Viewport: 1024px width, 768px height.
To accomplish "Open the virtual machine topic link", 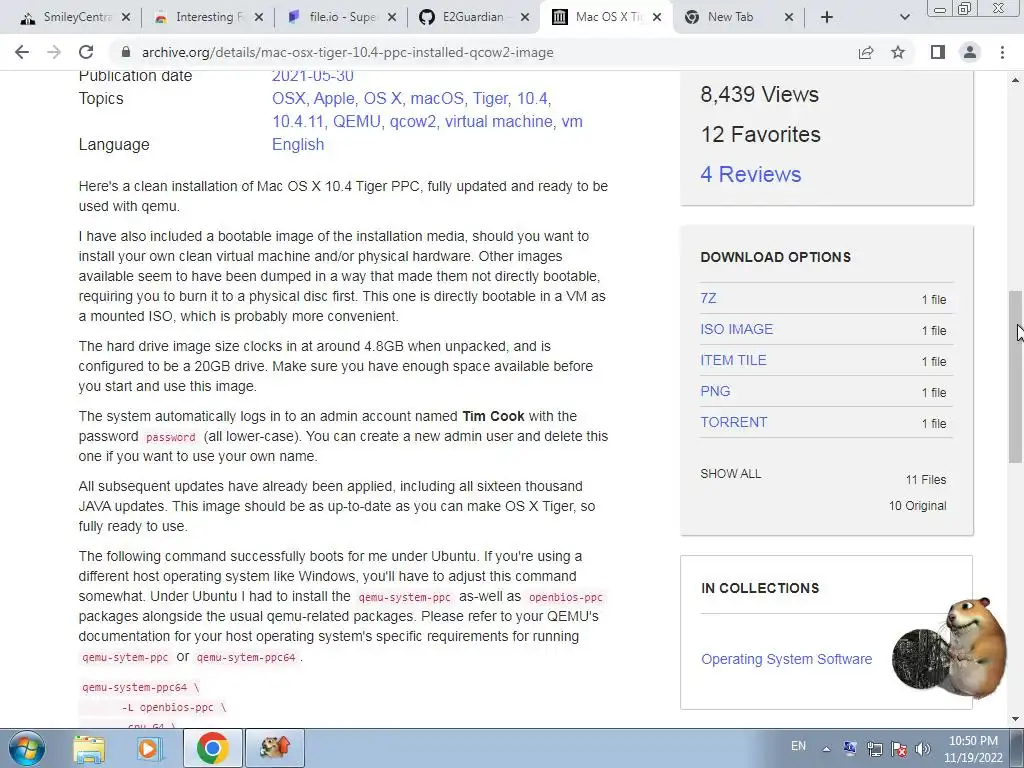I will 498,121.
